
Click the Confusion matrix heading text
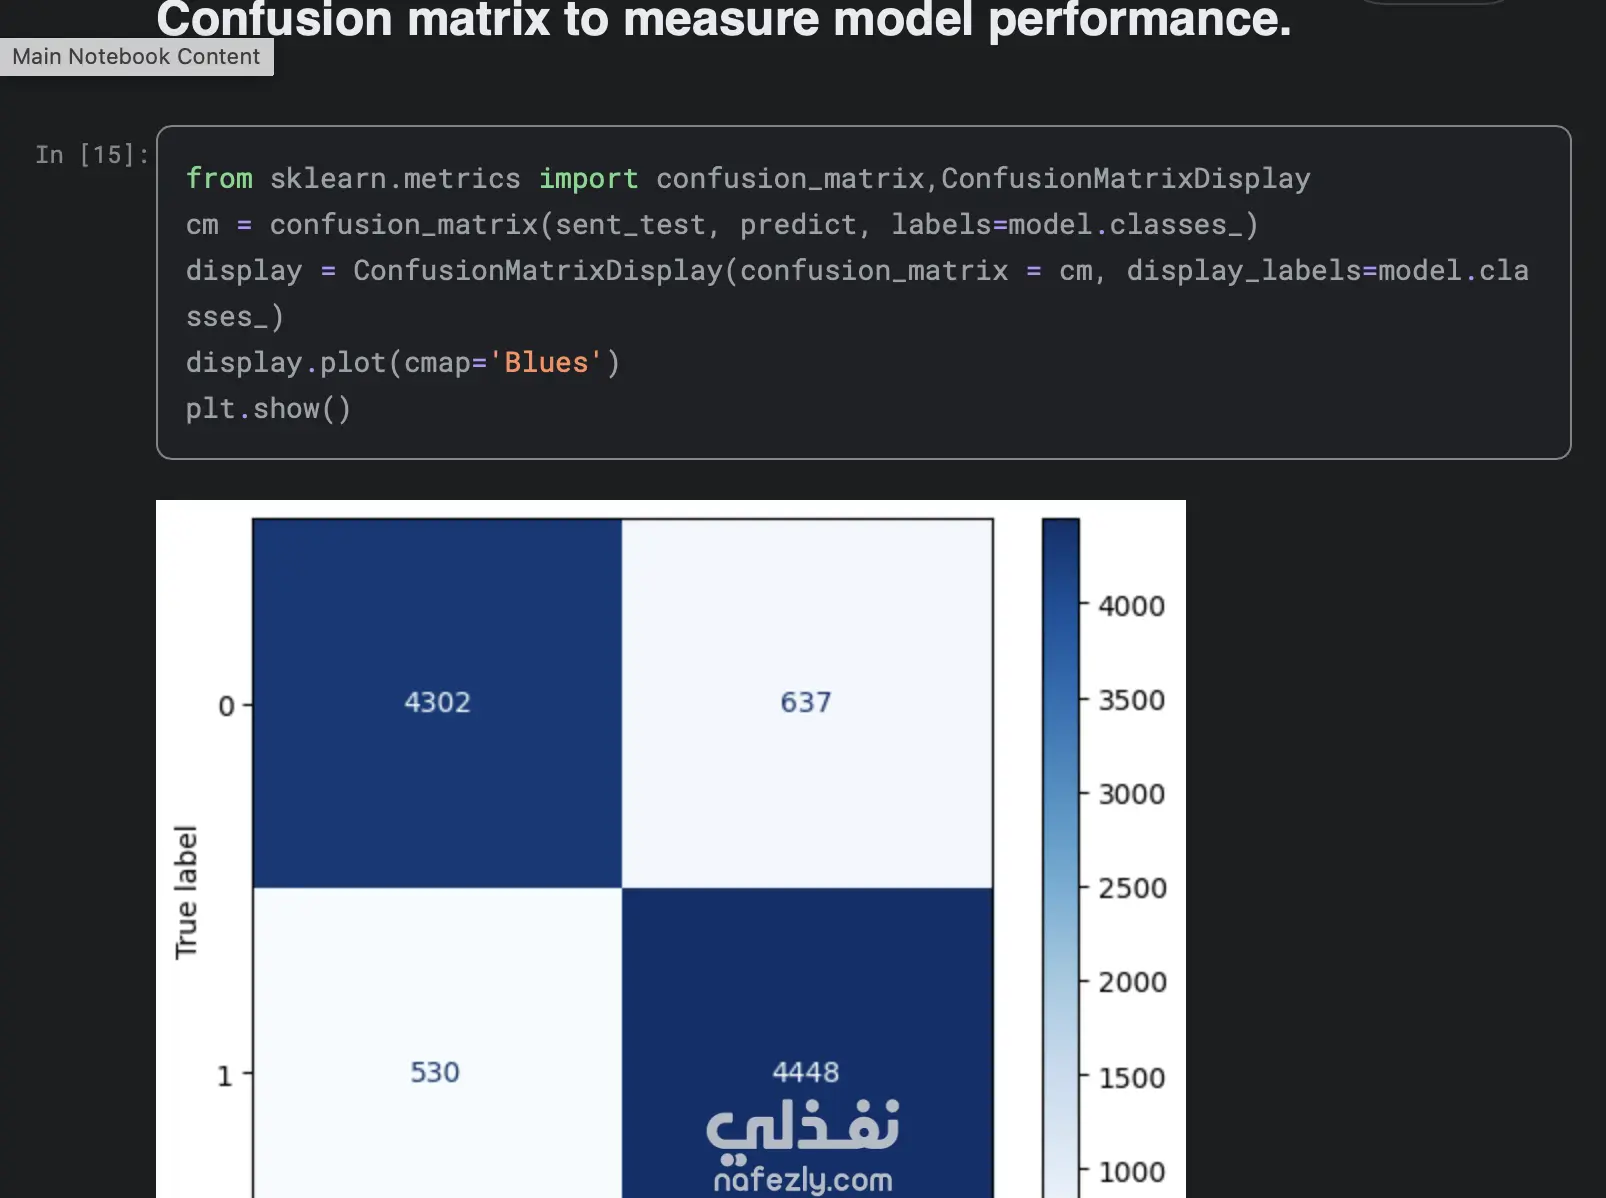click(x=723, y=20)
